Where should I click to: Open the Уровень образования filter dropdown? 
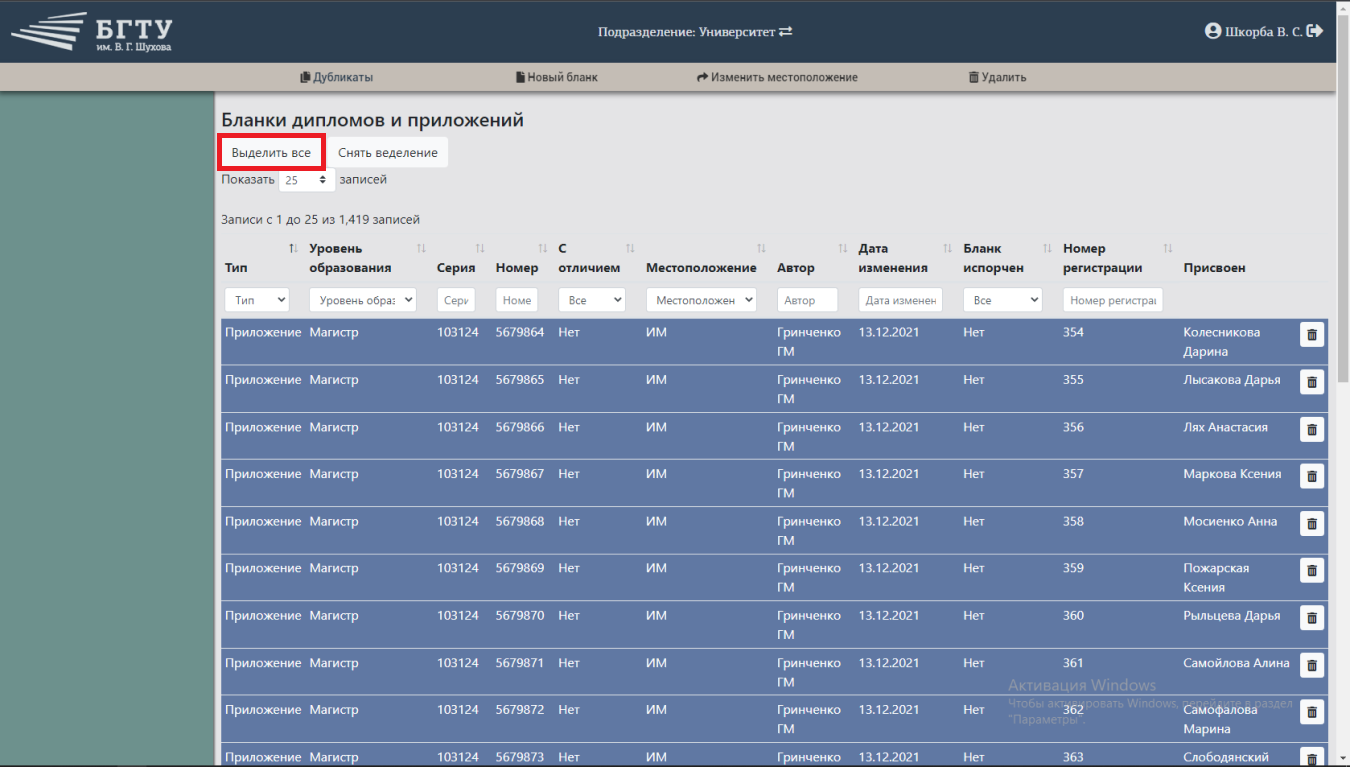(x=362, y=300)
